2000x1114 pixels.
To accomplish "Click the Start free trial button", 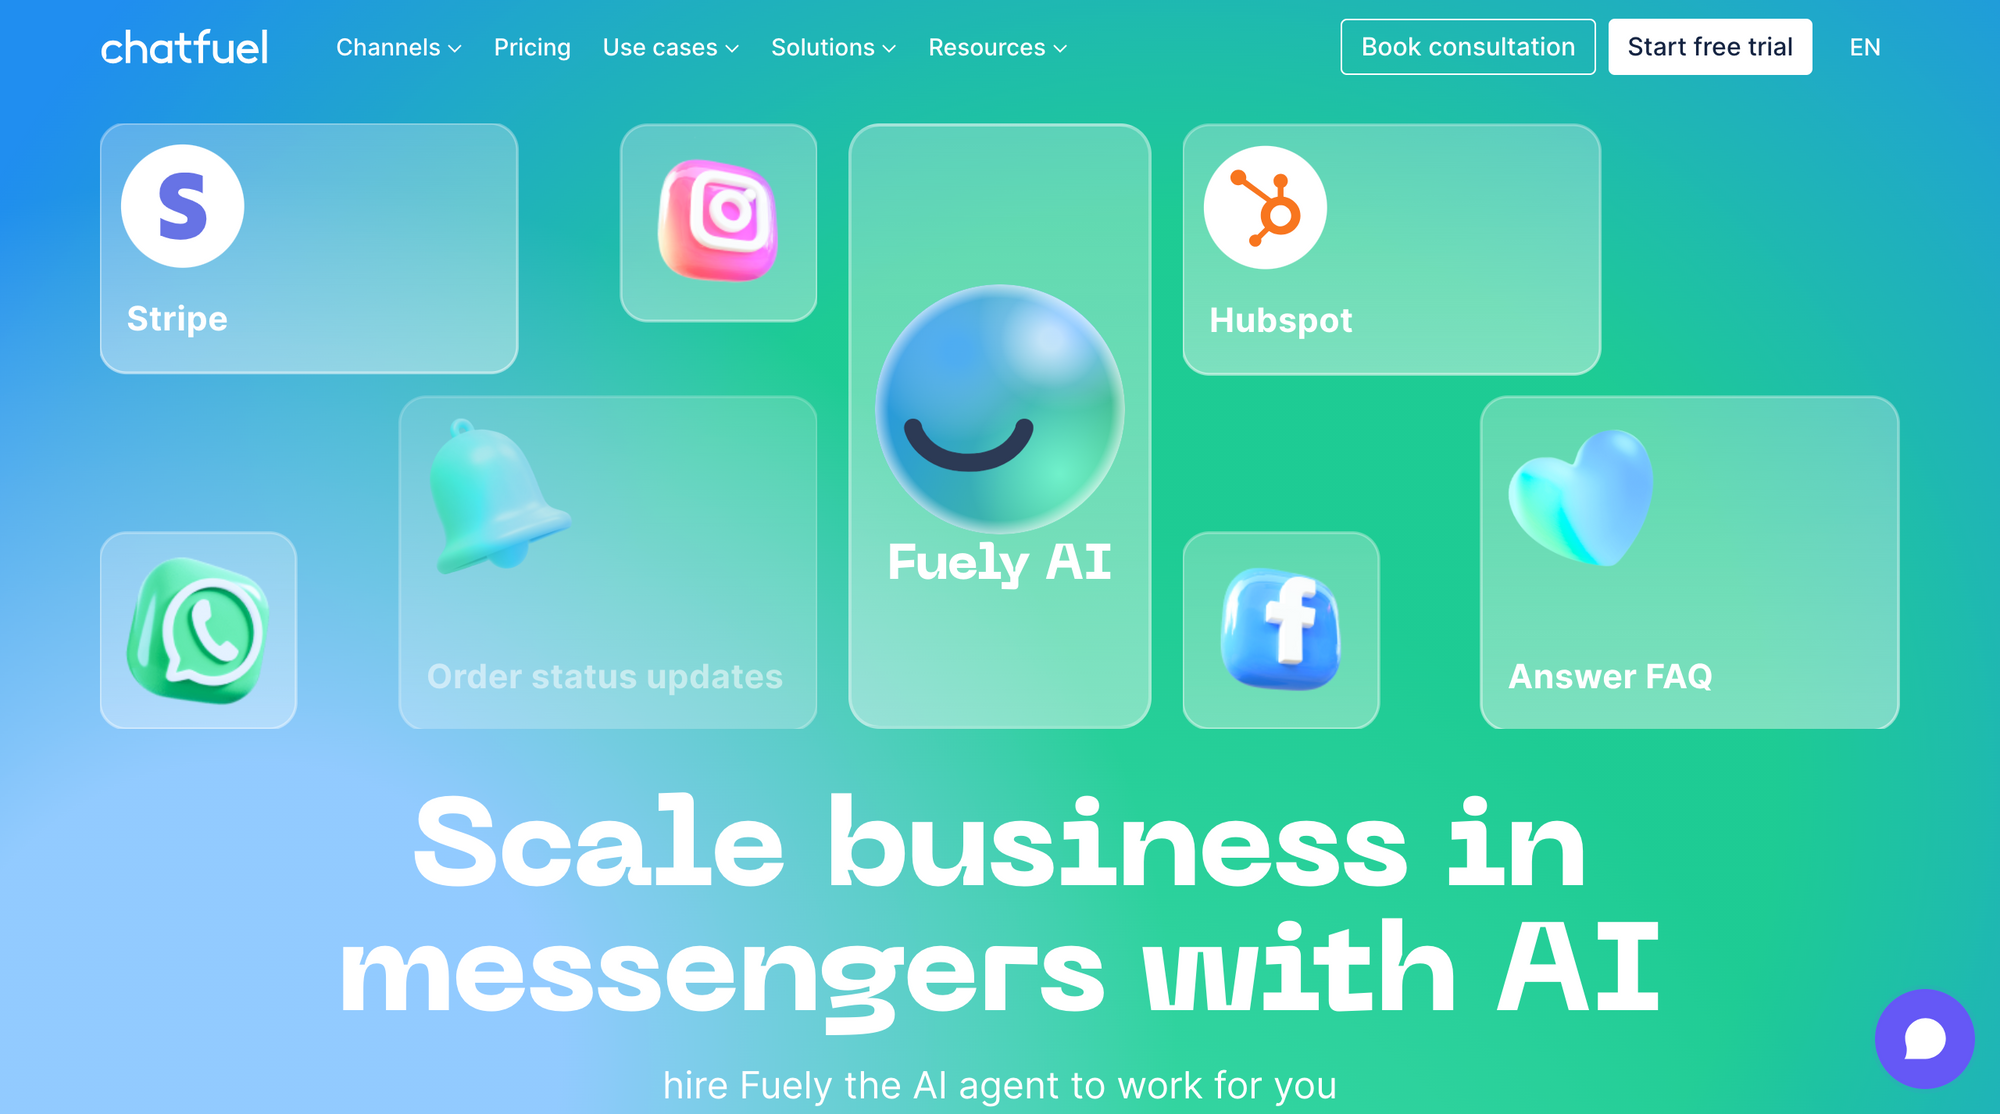I will click(x=1711, y=47).
